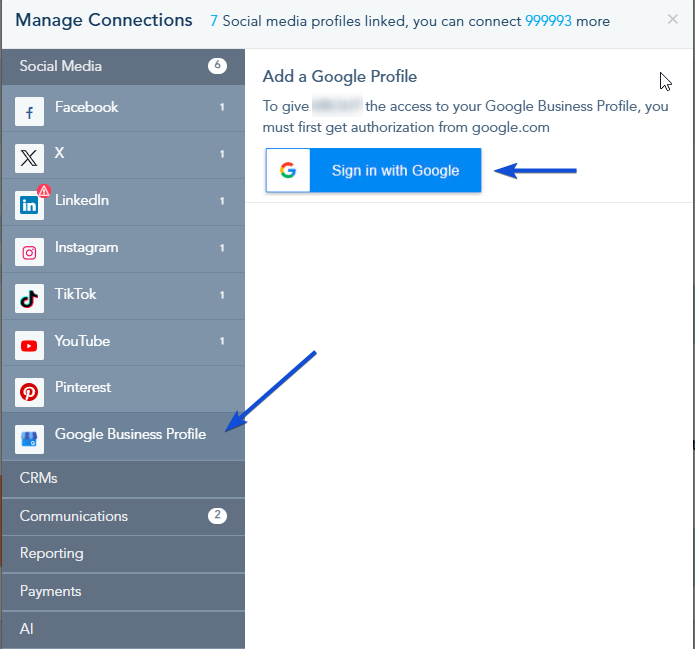Select Pinterest label in the connections list

click(83, 387)
